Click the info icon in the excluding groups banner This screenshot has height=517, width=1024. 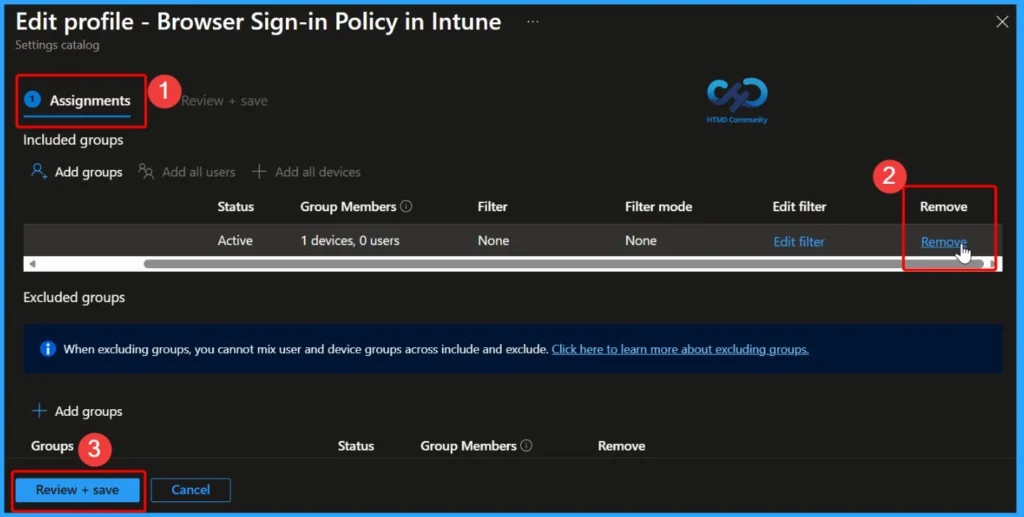click(x=48, y=349)
